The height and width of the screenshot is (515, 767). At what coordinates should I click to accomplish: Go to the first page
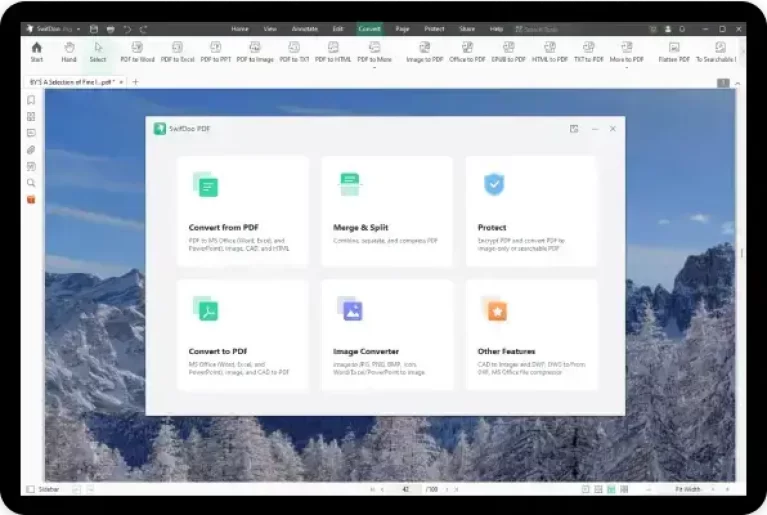(373, 489)
